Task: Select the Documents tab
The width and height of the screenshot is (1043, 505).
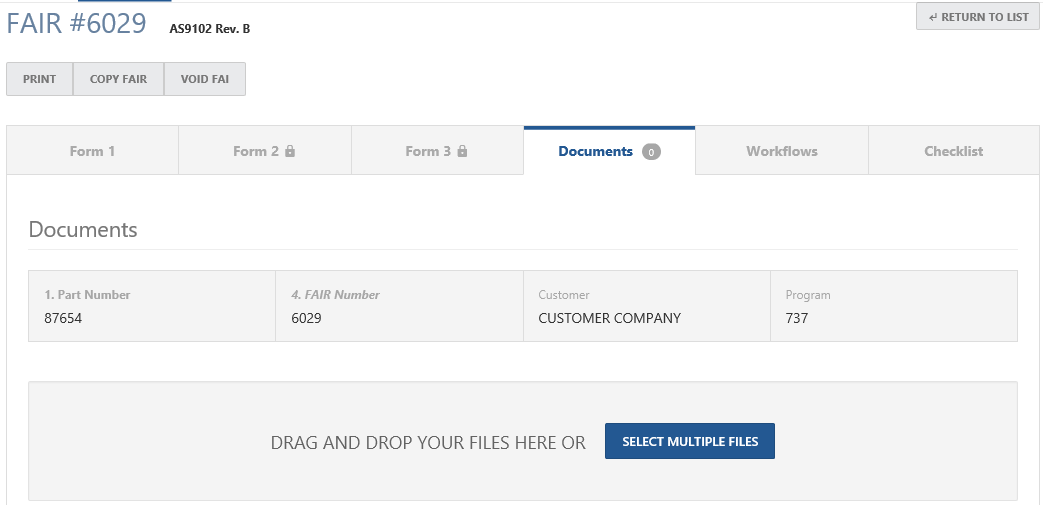Action: point(609,150)
